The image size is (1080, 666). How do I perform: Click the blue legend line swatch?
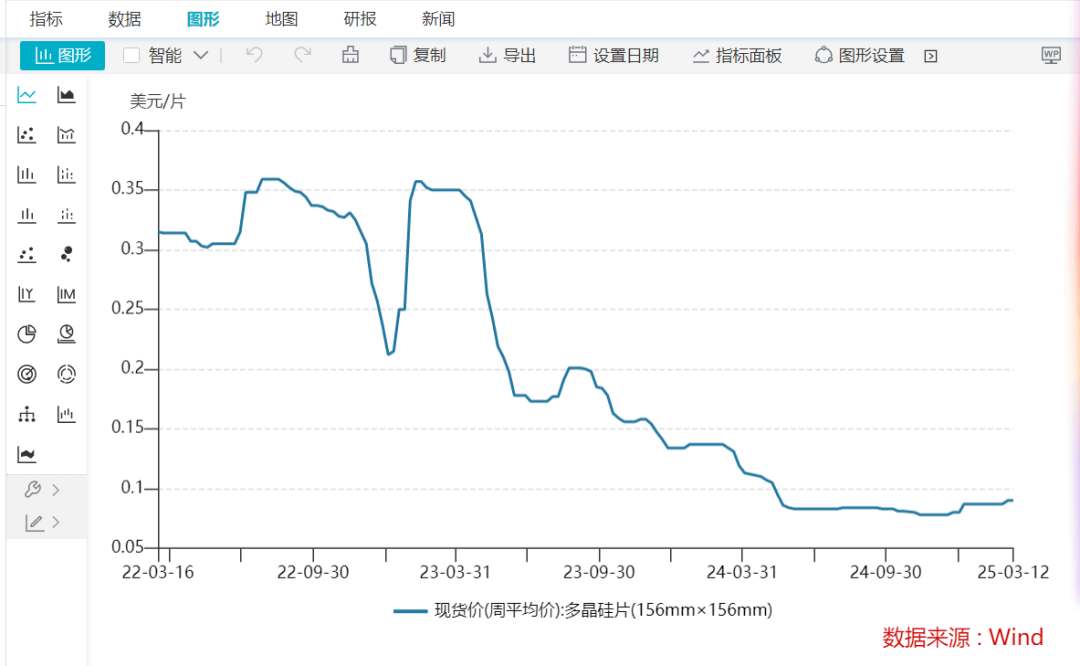pos(411,611)
